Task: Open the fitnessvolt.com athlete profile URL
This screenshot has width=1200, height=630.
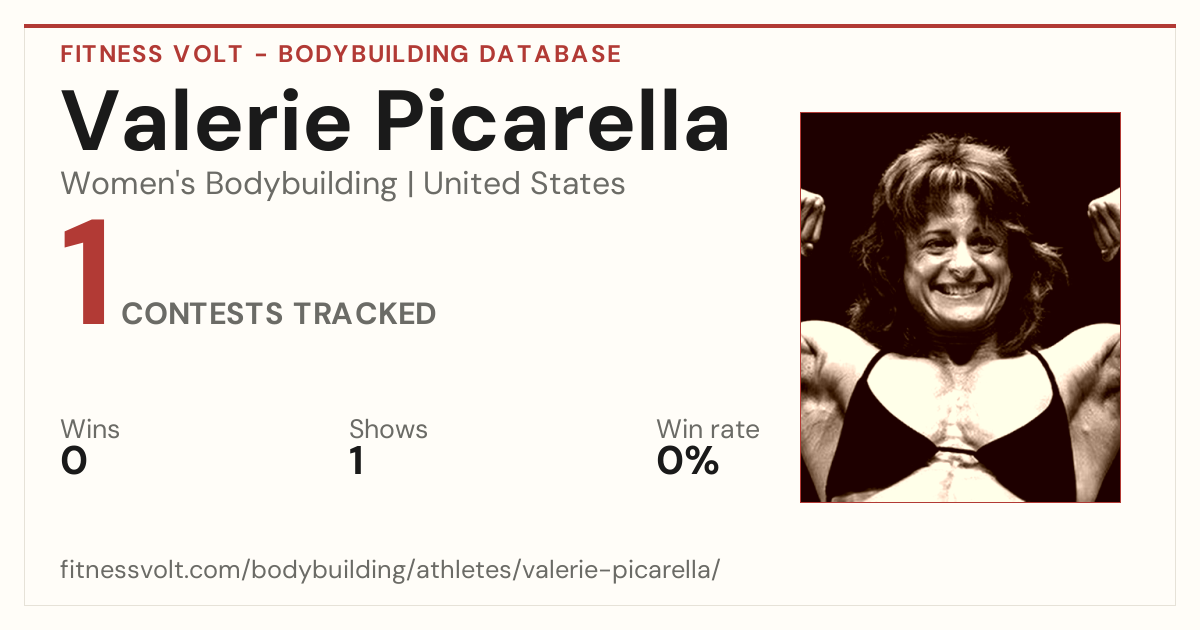Action: (390, 571)
